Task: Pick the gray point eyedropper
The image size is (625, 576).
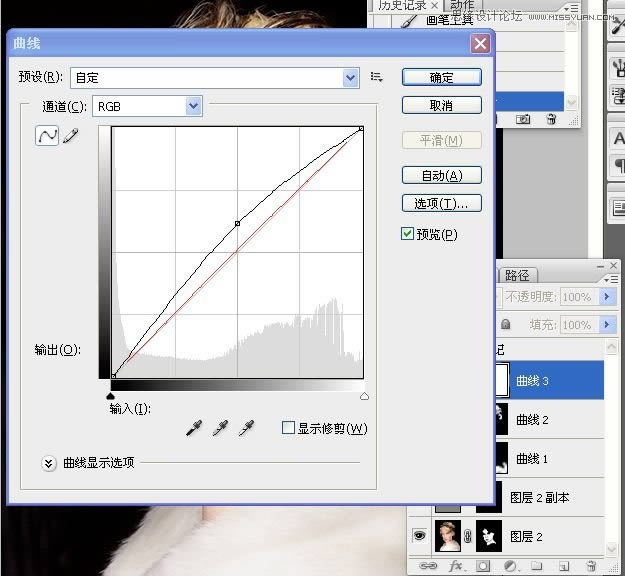Action: tap(221, 429)
